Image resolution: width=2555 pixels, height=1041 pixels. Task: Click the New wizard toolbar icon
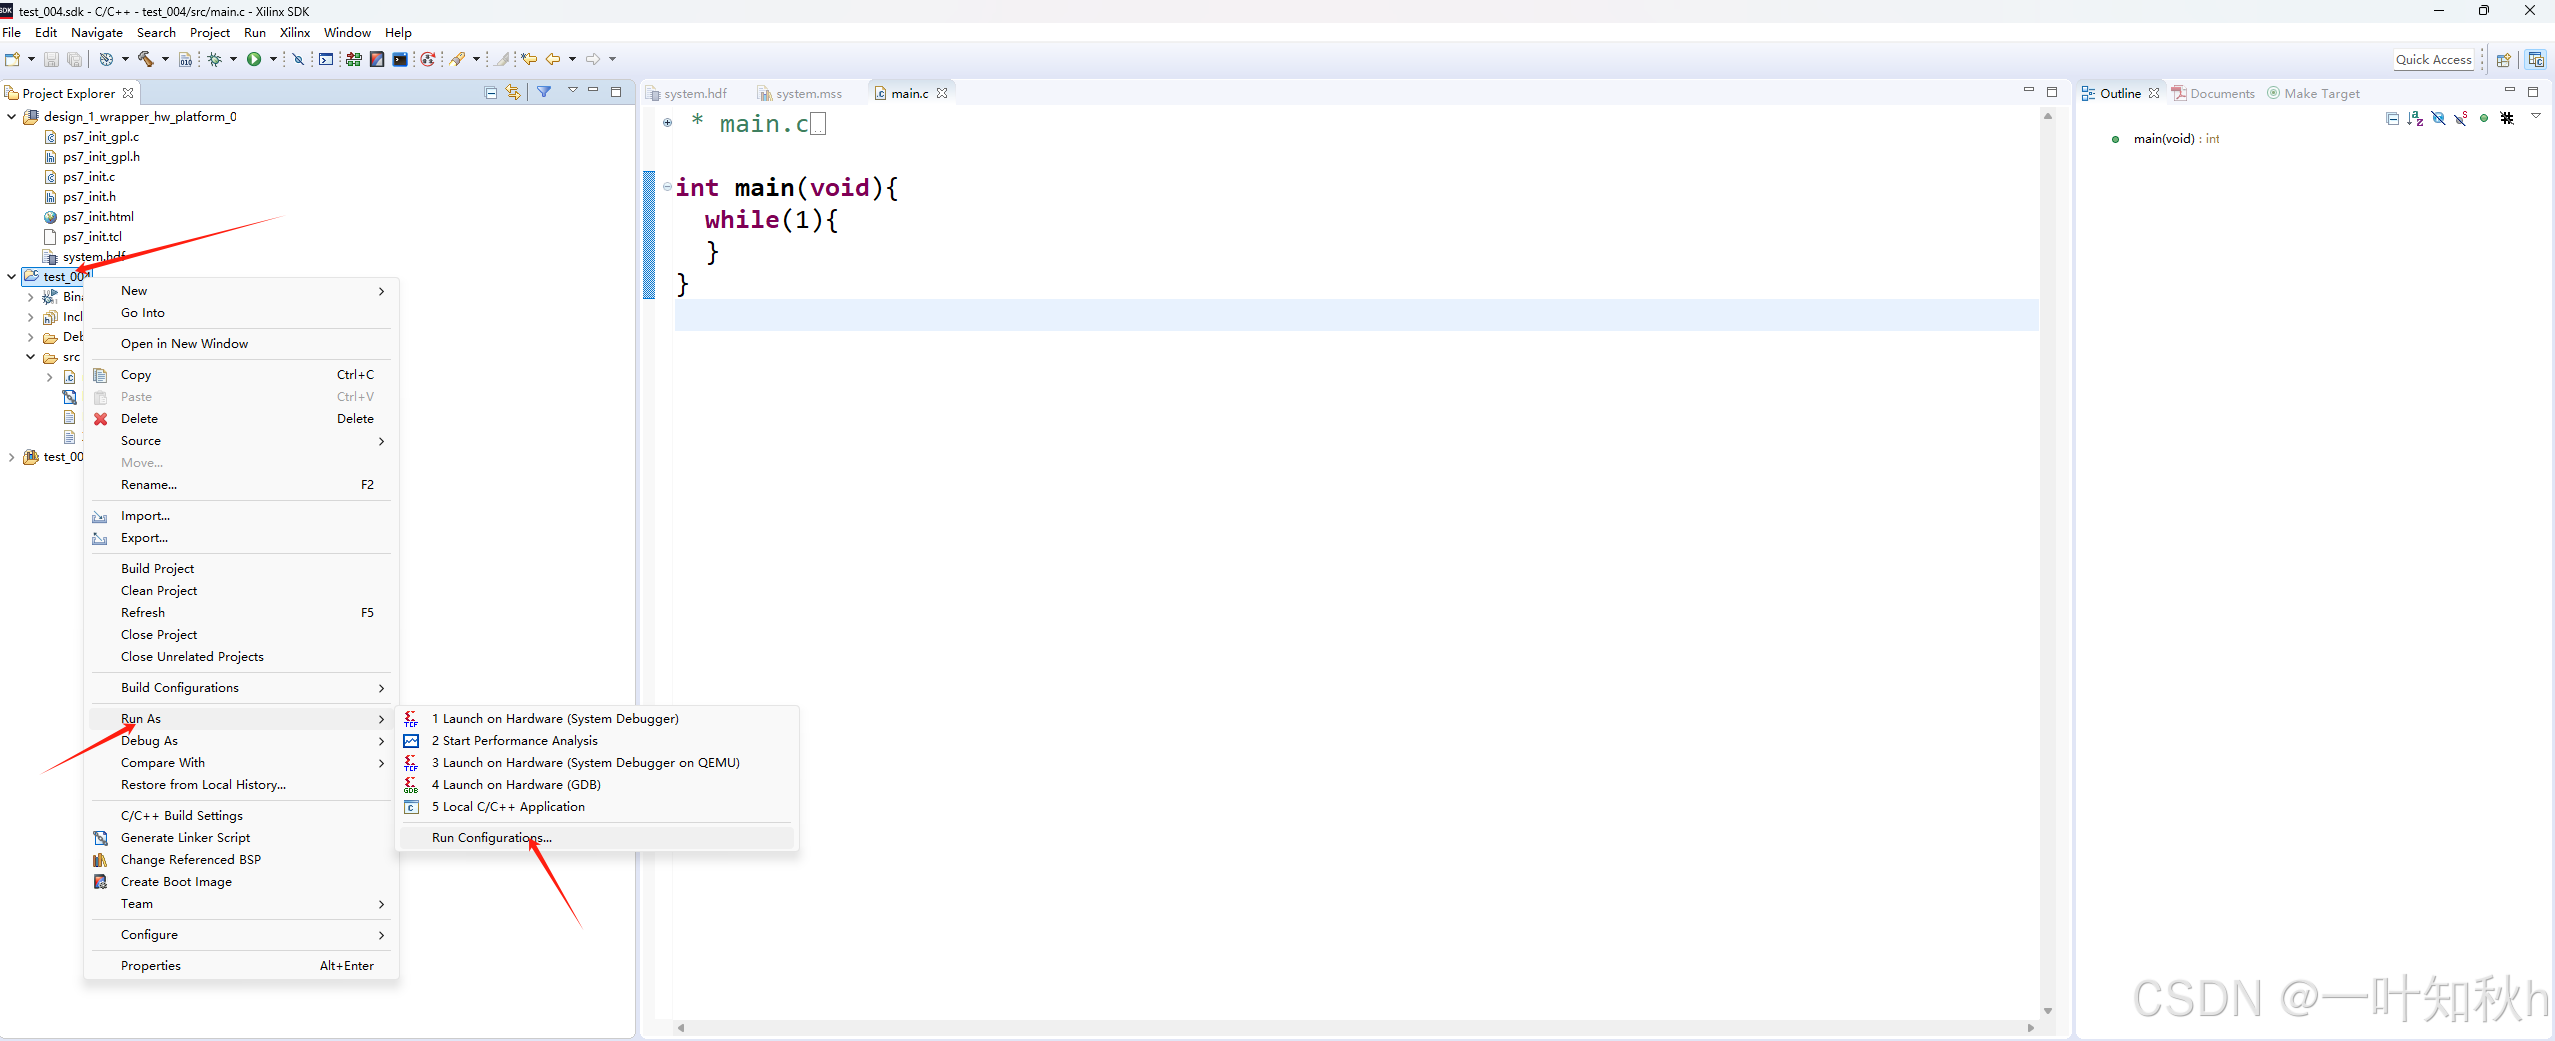[12, 59]
